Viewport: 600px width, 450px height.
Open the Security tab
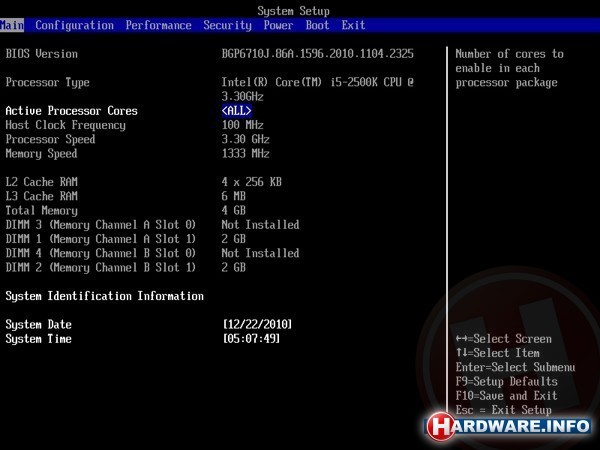(x=227, y=25)
